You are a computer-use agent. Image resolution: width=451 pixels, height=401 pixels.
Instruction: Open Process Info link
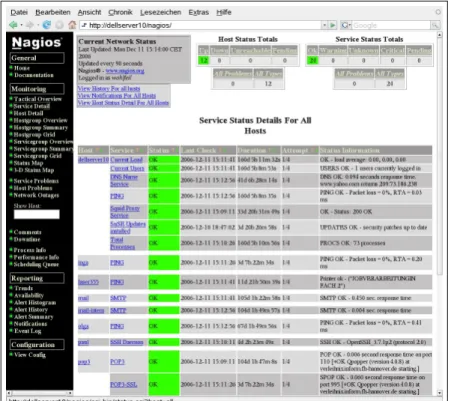[x=30, y=250]
